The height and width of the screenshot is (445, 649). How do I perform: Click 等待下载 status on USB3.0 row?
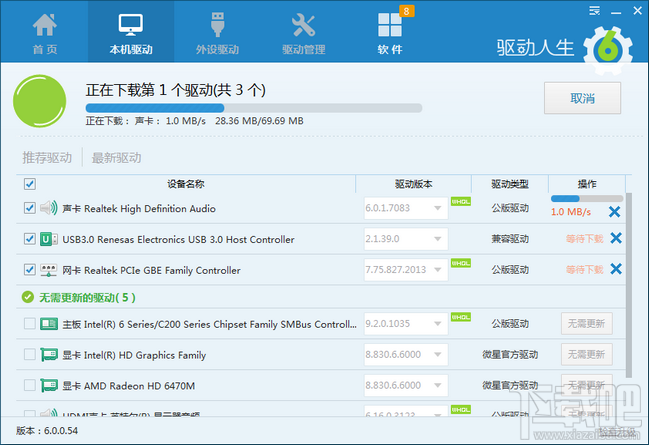click(x=584, y=239)
